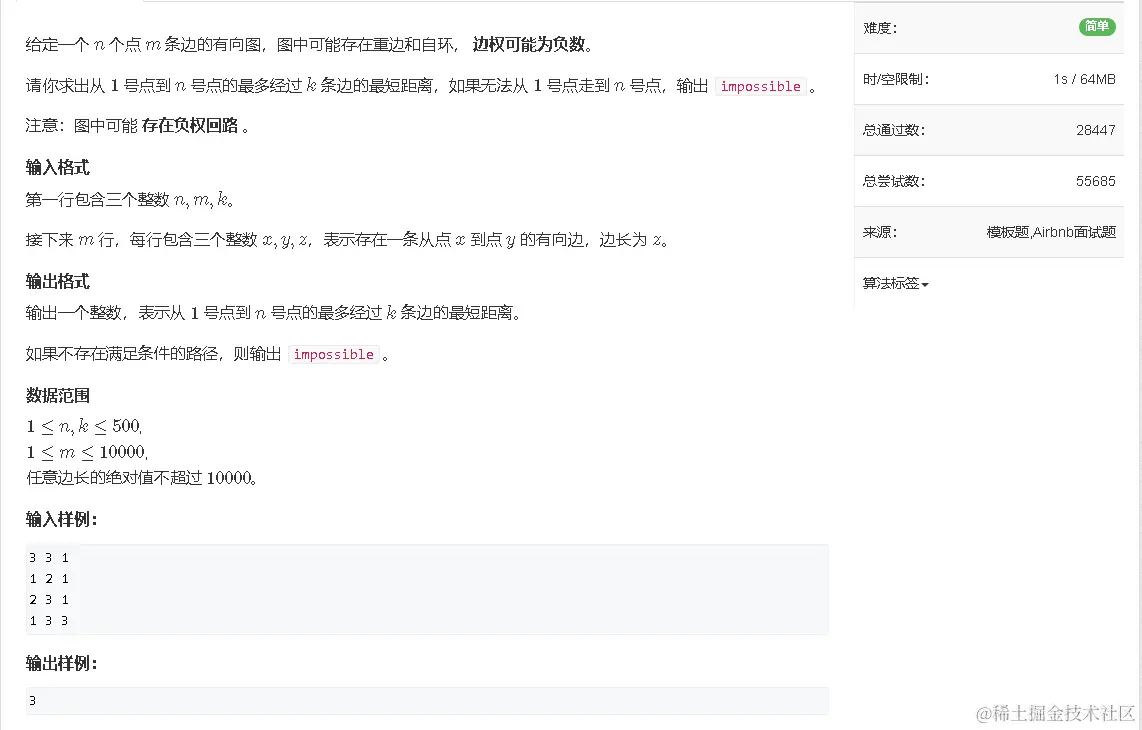This screenshot has width=1142, height=730.
Task: Click the 输出格式 heading
Action: click(x=58, y=282)
